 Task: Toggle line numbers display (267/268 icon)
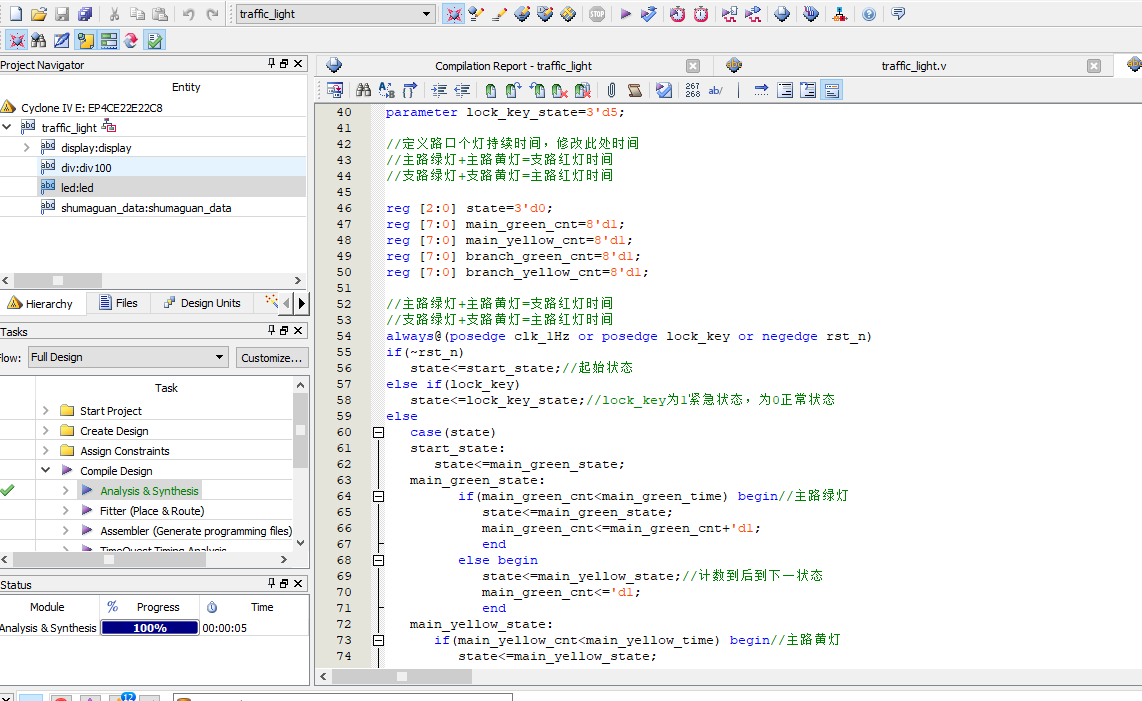tap(693, 90)
